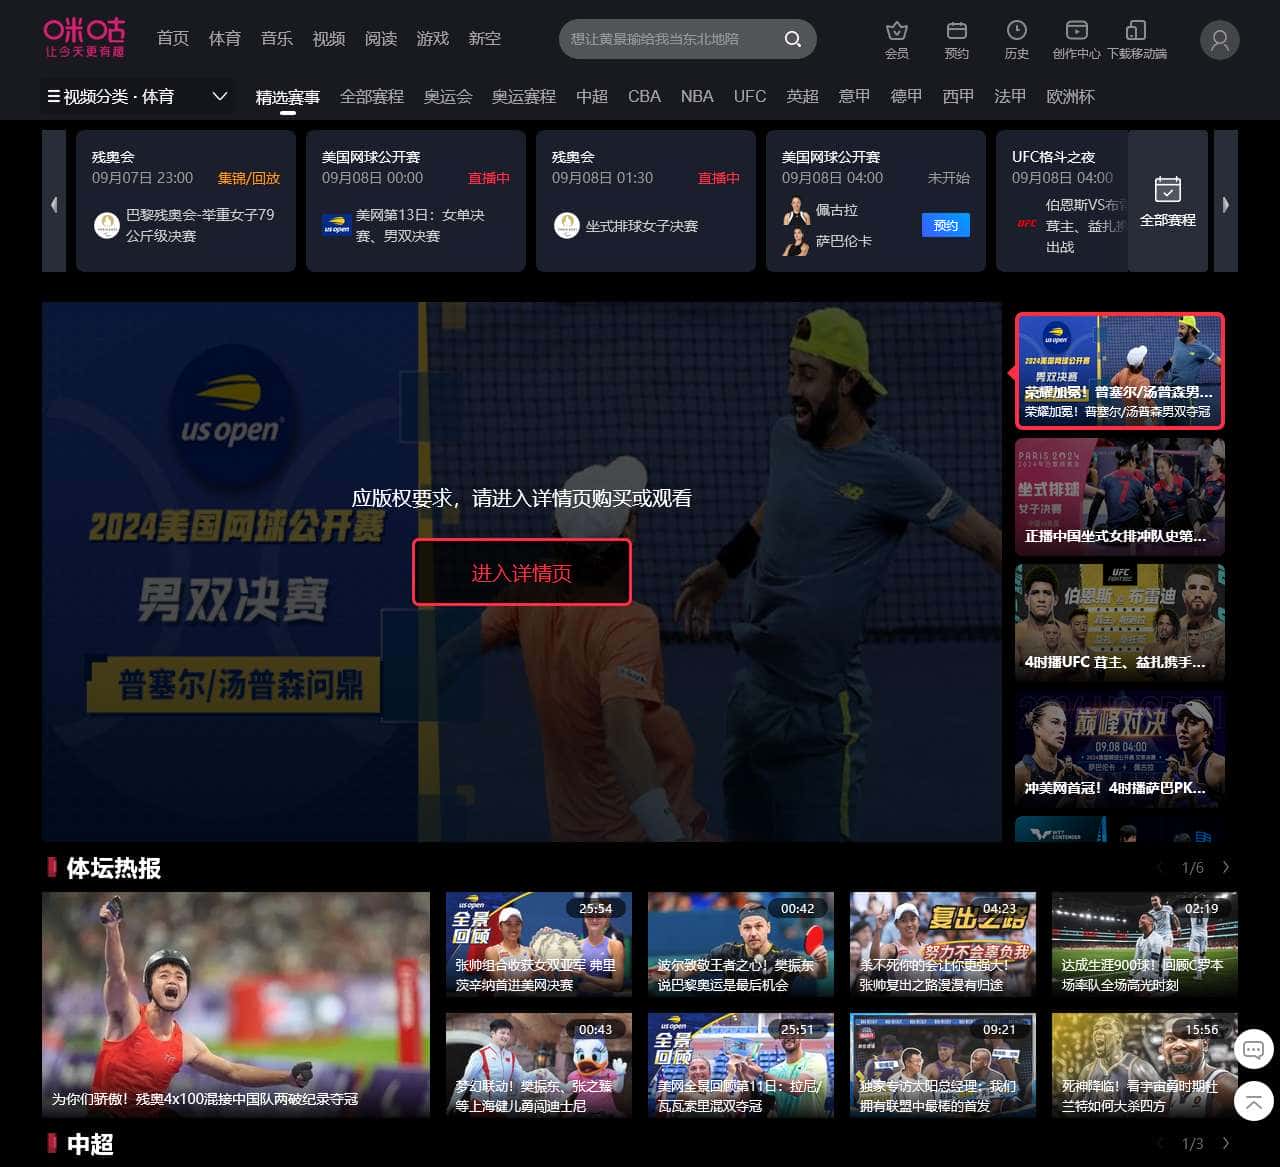
Task: Open the 15:56 杜兰特 死神降临 video
Action: [x=1145, y=1065]
